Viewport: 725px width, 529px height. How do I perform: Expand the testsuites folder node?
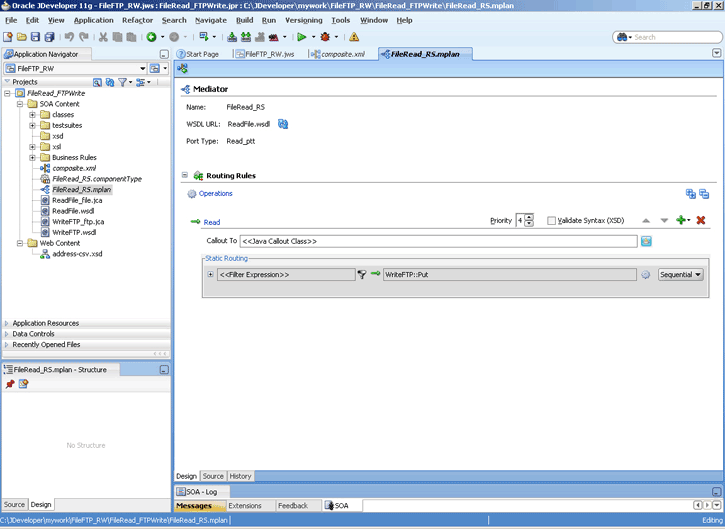click(x=32, y=125)
